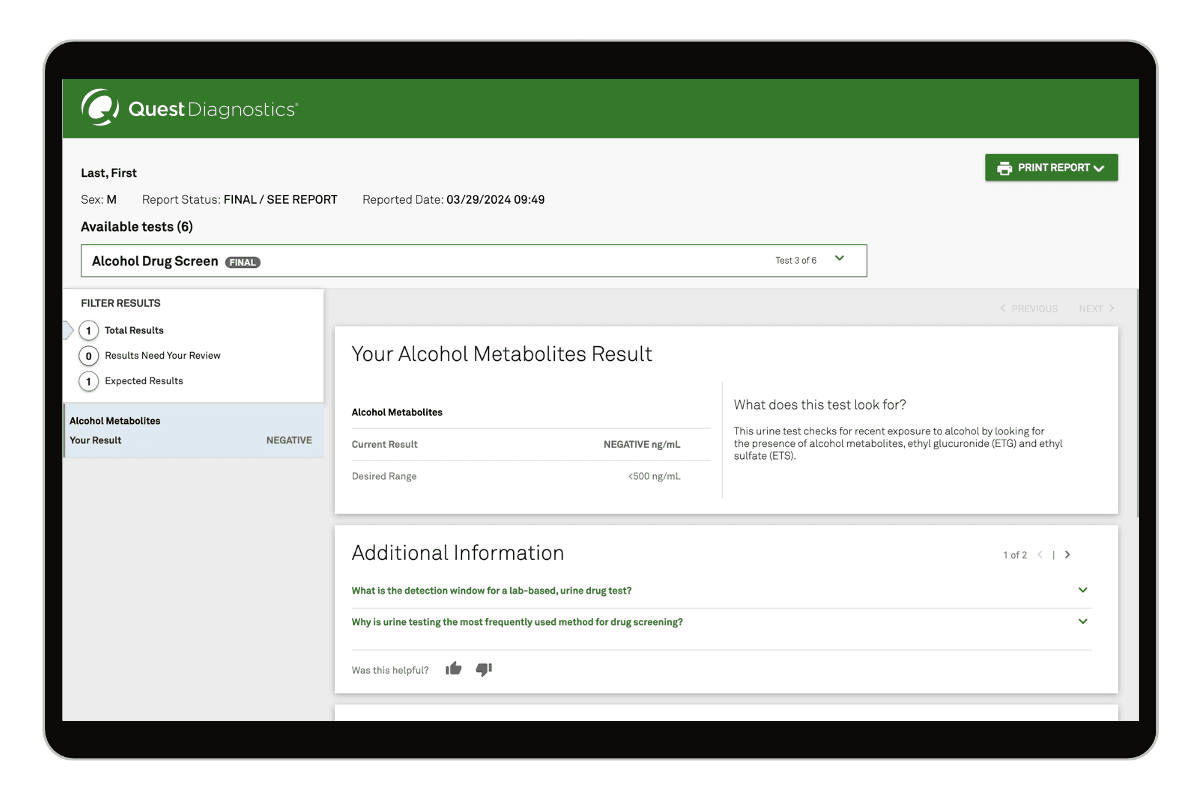
Task: Give a thumbs-down to the helpful prompt
Action: pyautogui.click(x=484, y=669)
